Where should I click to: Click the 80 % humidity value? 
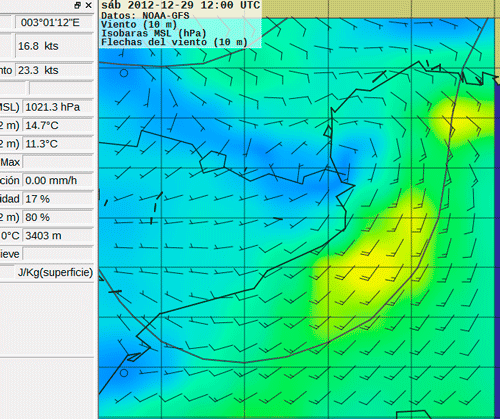pyautogui.click(x=57, y=217)
